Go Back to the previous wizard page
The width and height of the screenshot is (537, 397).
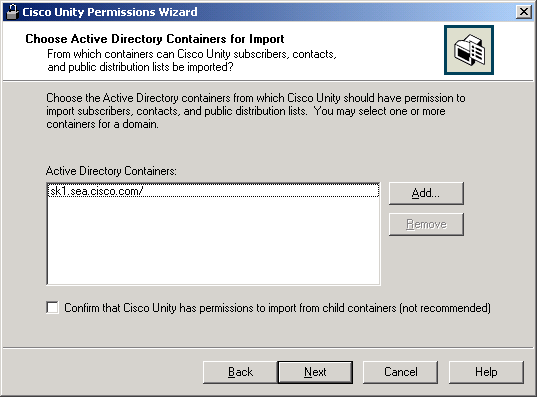[x=240, y=372]
